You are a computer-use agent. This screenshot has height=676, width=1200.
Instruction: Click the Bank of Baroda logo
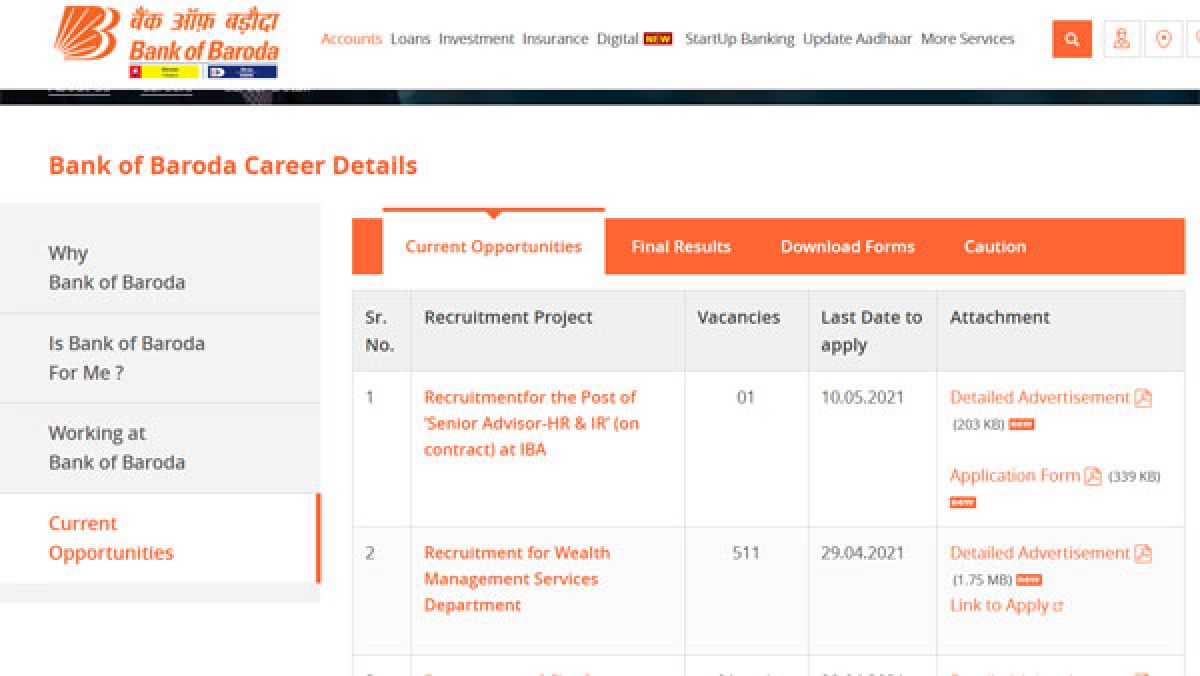(166, 40)
